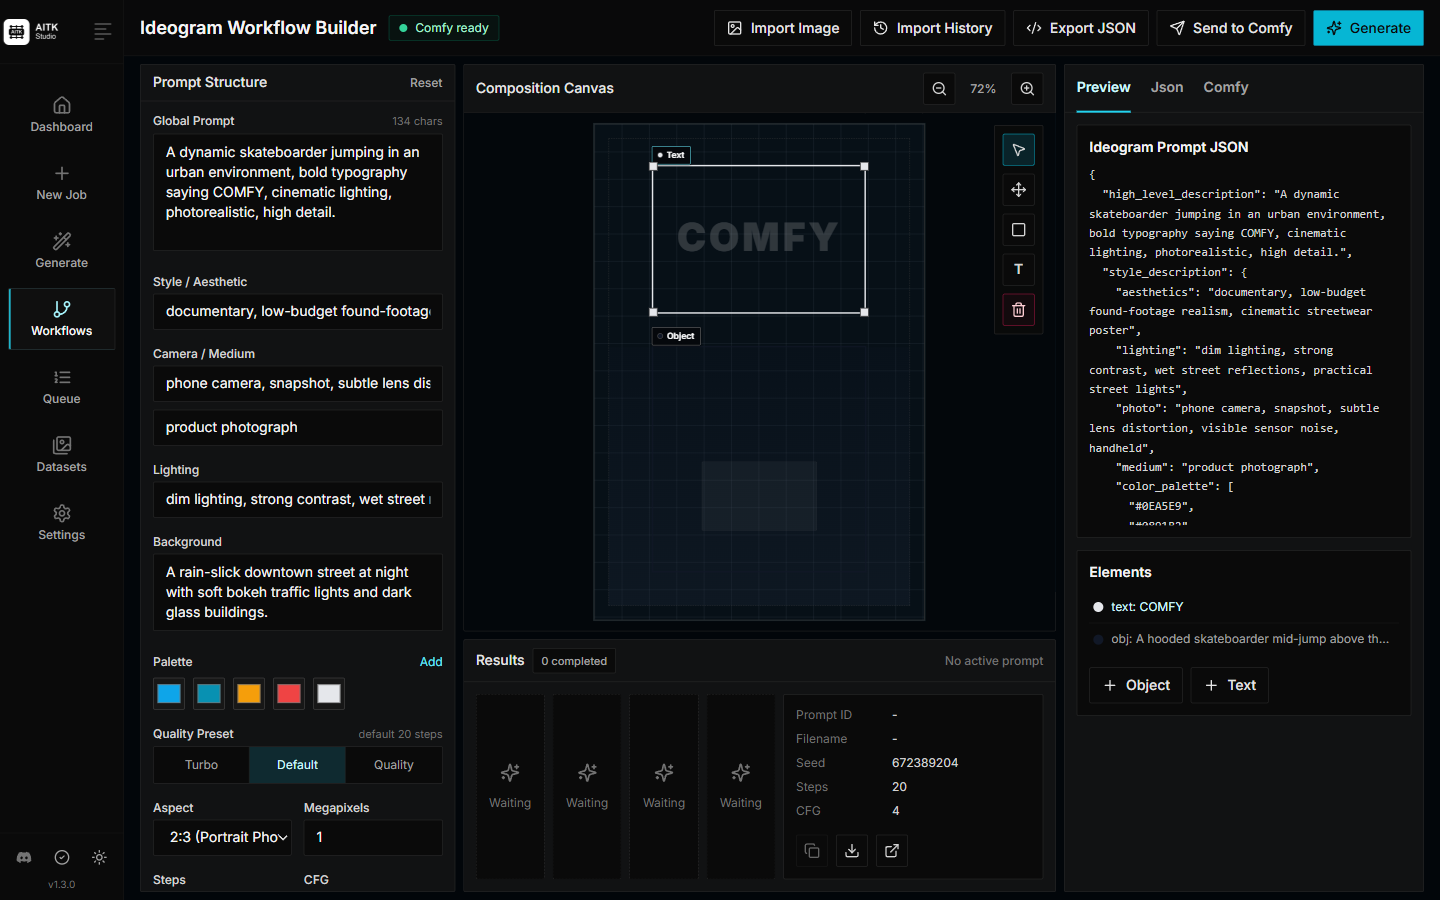1440x900 pixels.
Task: Click the Generate button in the header
Action: [1368, 28]
